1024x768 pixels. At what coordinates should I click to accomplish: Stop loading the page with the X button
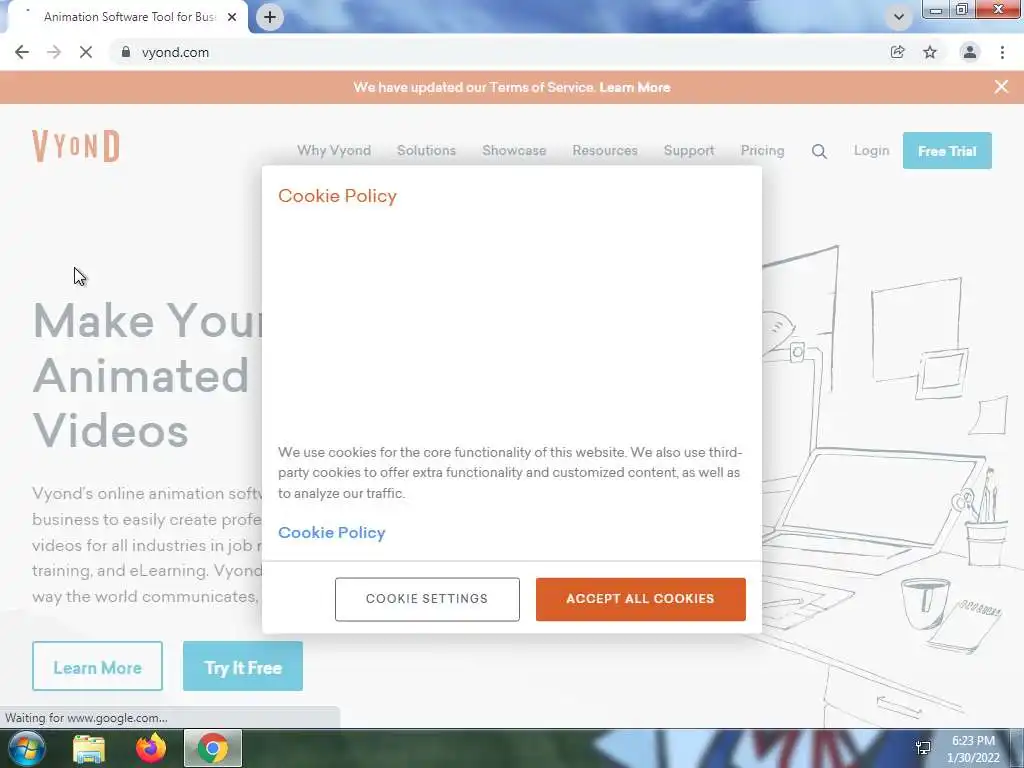coord(86,52)
